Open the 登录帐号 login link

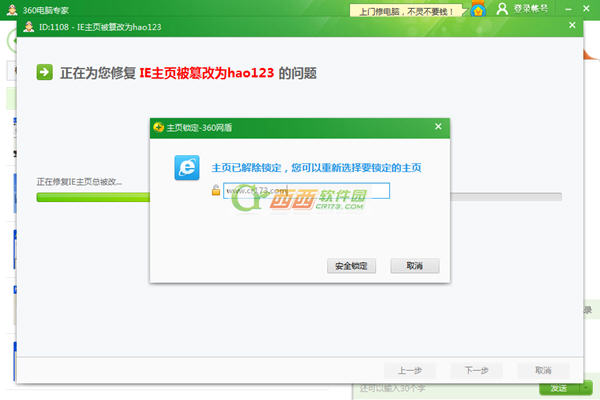tap(531, 8)
